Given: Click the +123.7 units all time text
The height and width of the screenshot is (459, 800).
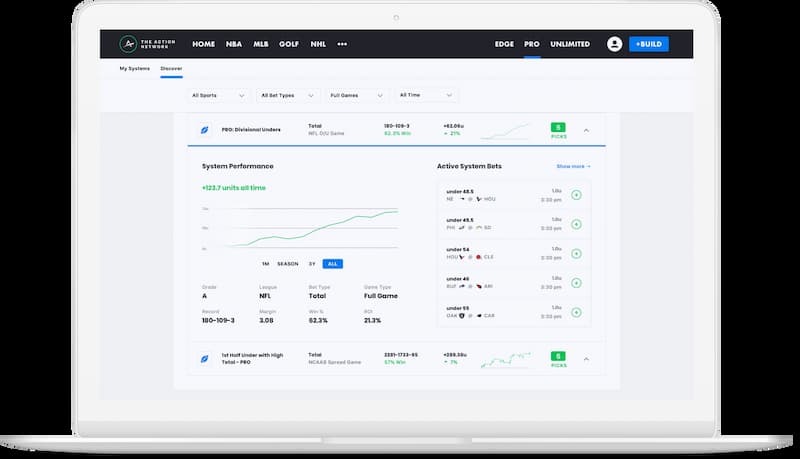Looking at the screenshot, I should point(234,188).
